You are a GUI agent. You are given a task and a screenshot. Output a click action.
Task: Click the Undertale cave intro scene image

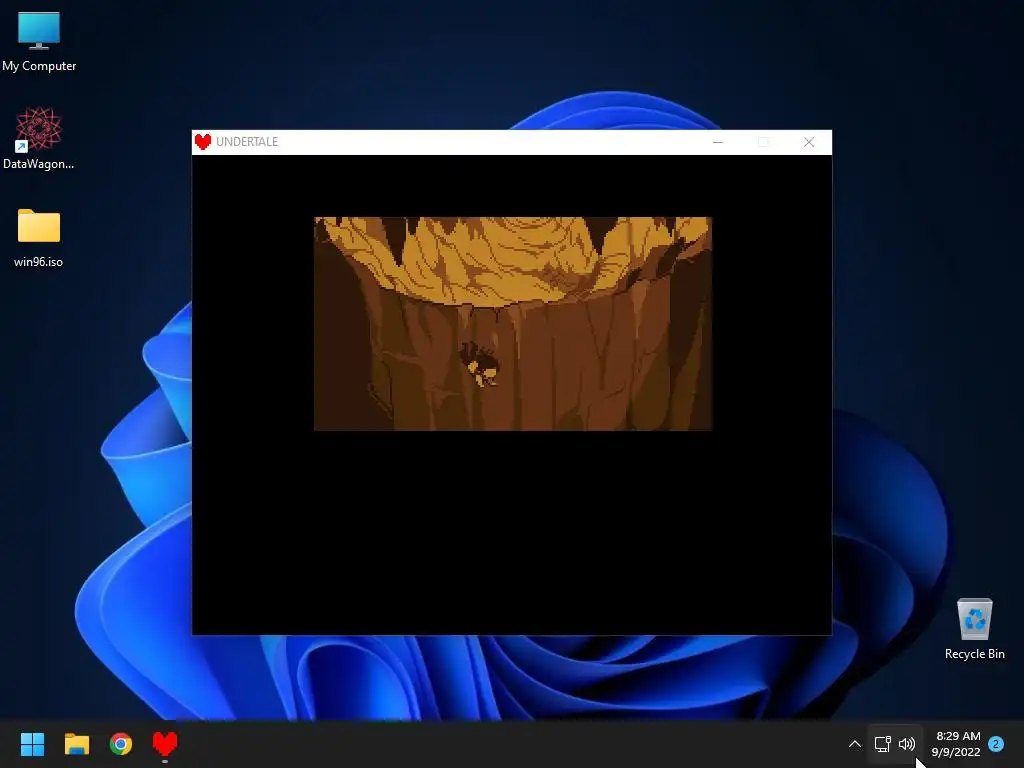pos(513,323)
